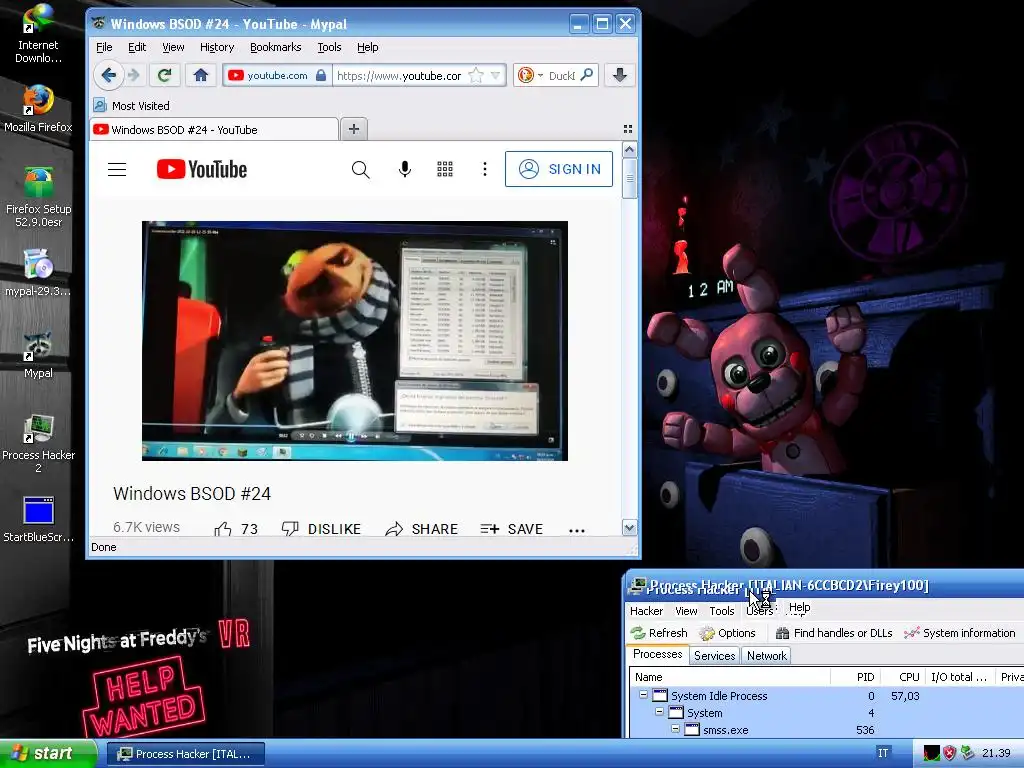Click Process Hacker taskbar button
This screenshot has width=1024, height=768.
click(185, 754)
